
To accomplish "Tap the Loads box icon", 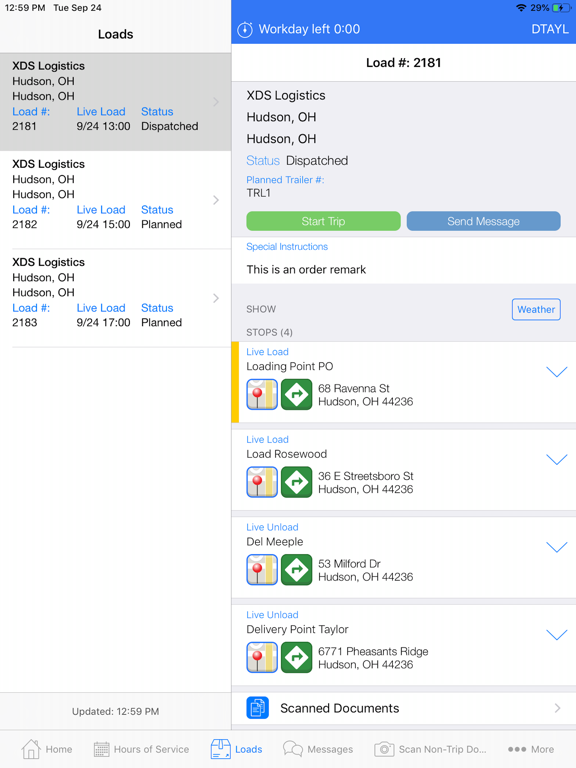I will 220,749.
